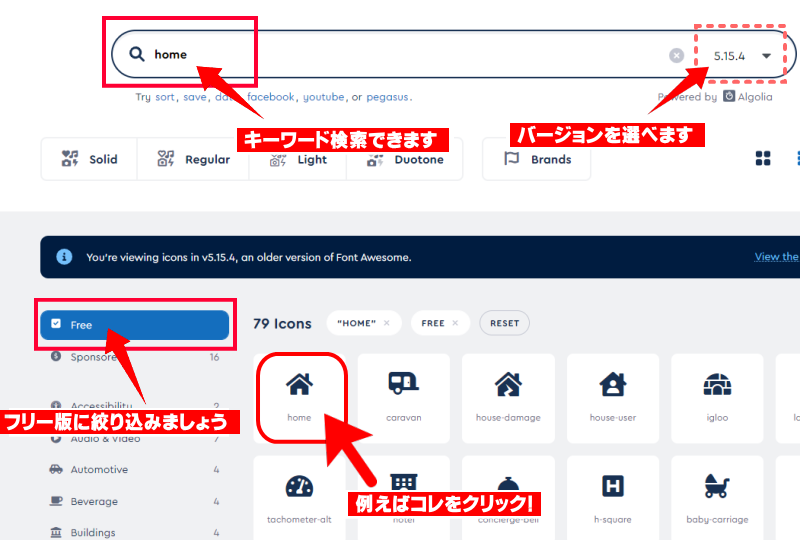This screenshot has height=540, width=800.
Task: Click the info icon in the banner
Action: click(64, 256)
